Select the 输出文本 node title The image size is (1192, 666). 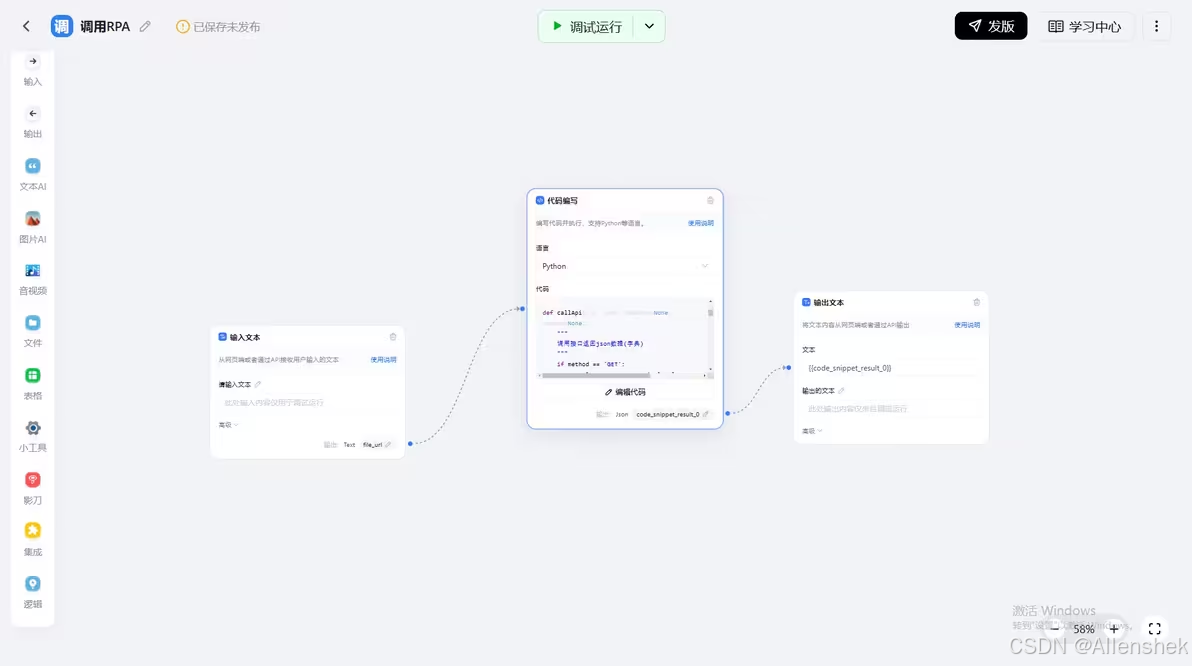click(829, 303)
